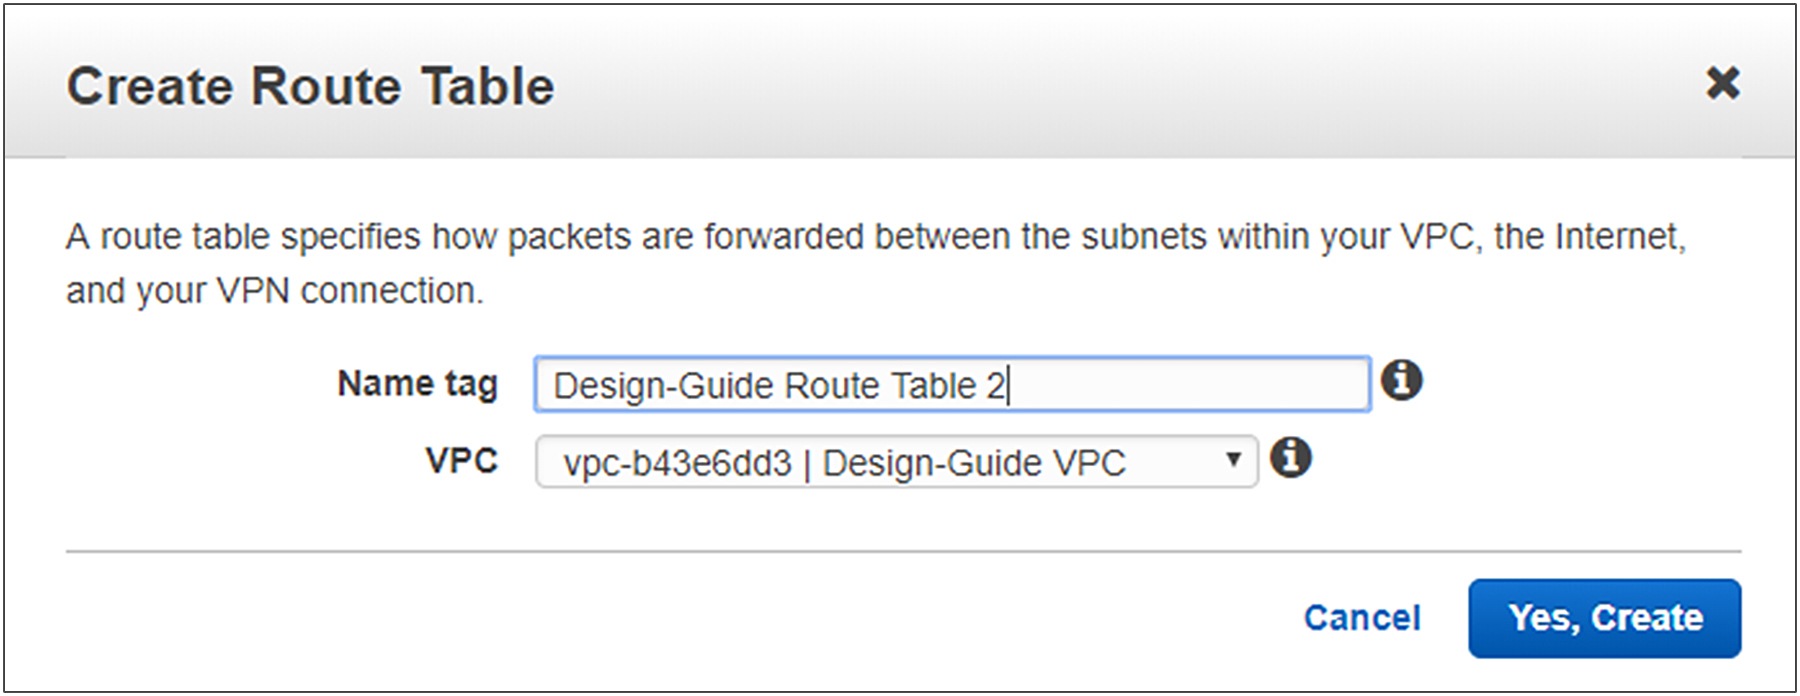The width and height of the screenshot is (1800, 696).
Task: Click the VPC dropdown's downward arrow
Action: pyautogui.click(x=1234, y=461)
